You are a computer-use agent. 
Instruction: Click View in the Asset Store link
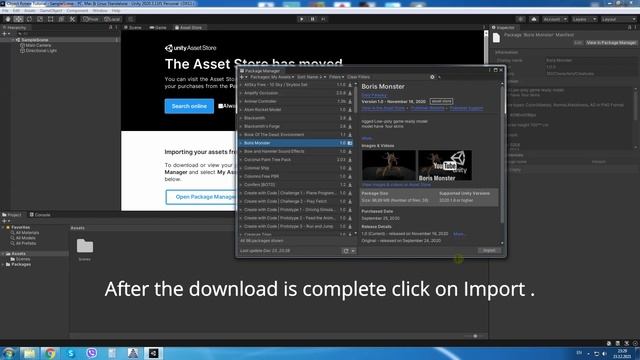pyautogui.click(x=383, y=108)
